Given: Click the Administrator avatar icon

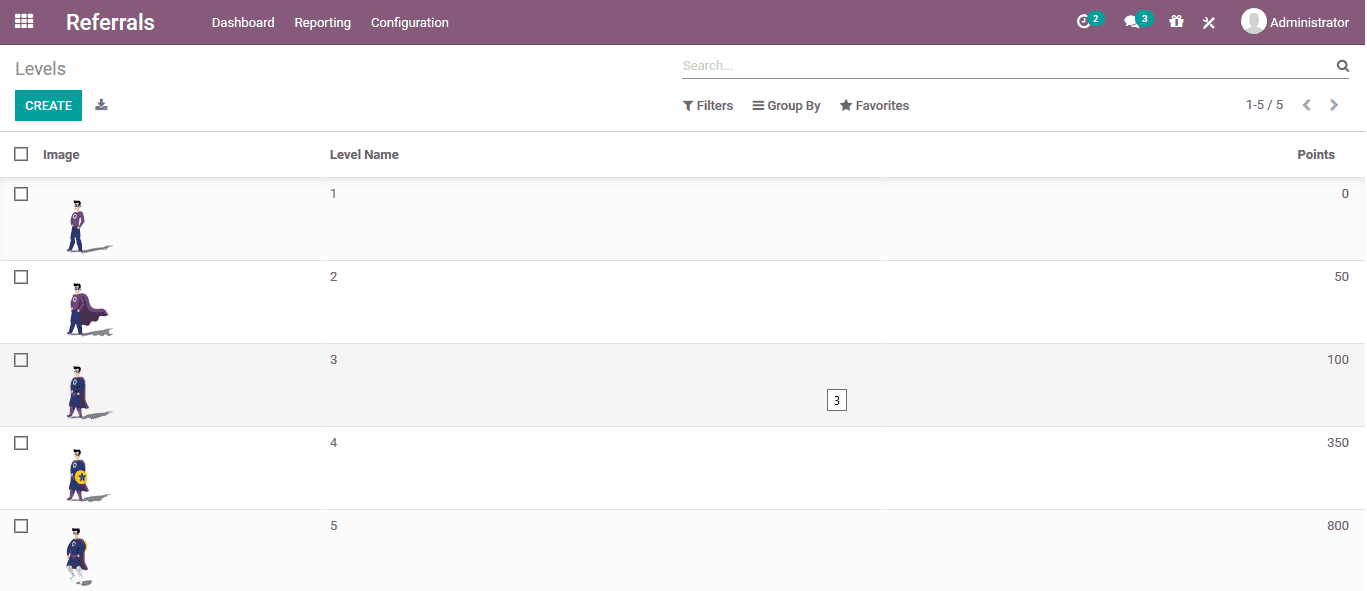Looking at the screenshot, I should tap(1253, 21).
